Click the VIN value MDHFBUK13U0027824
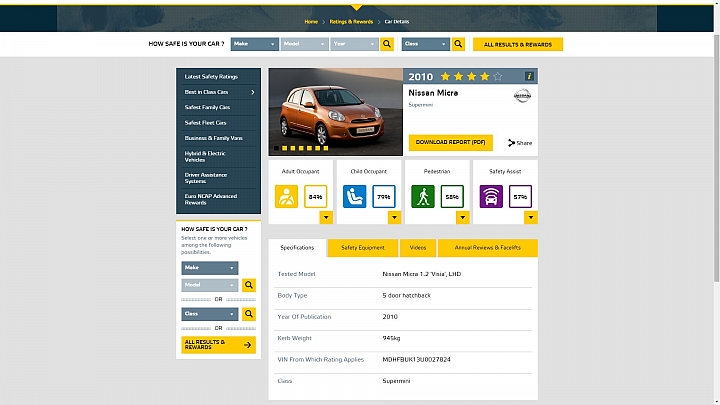720x405 pixels. (x=416, y=360)
